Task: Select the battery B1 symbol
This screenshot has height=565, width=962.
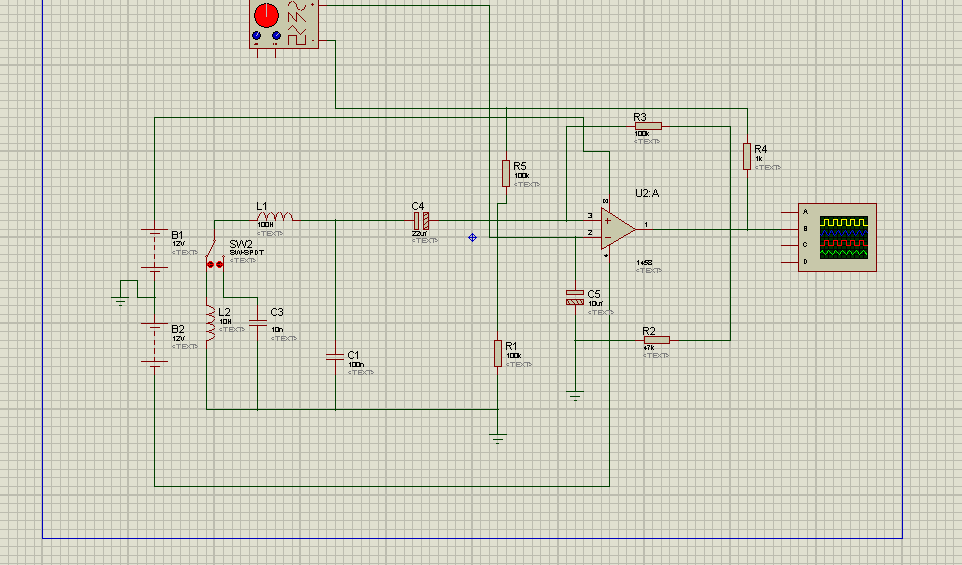Action: click(155, 250)
